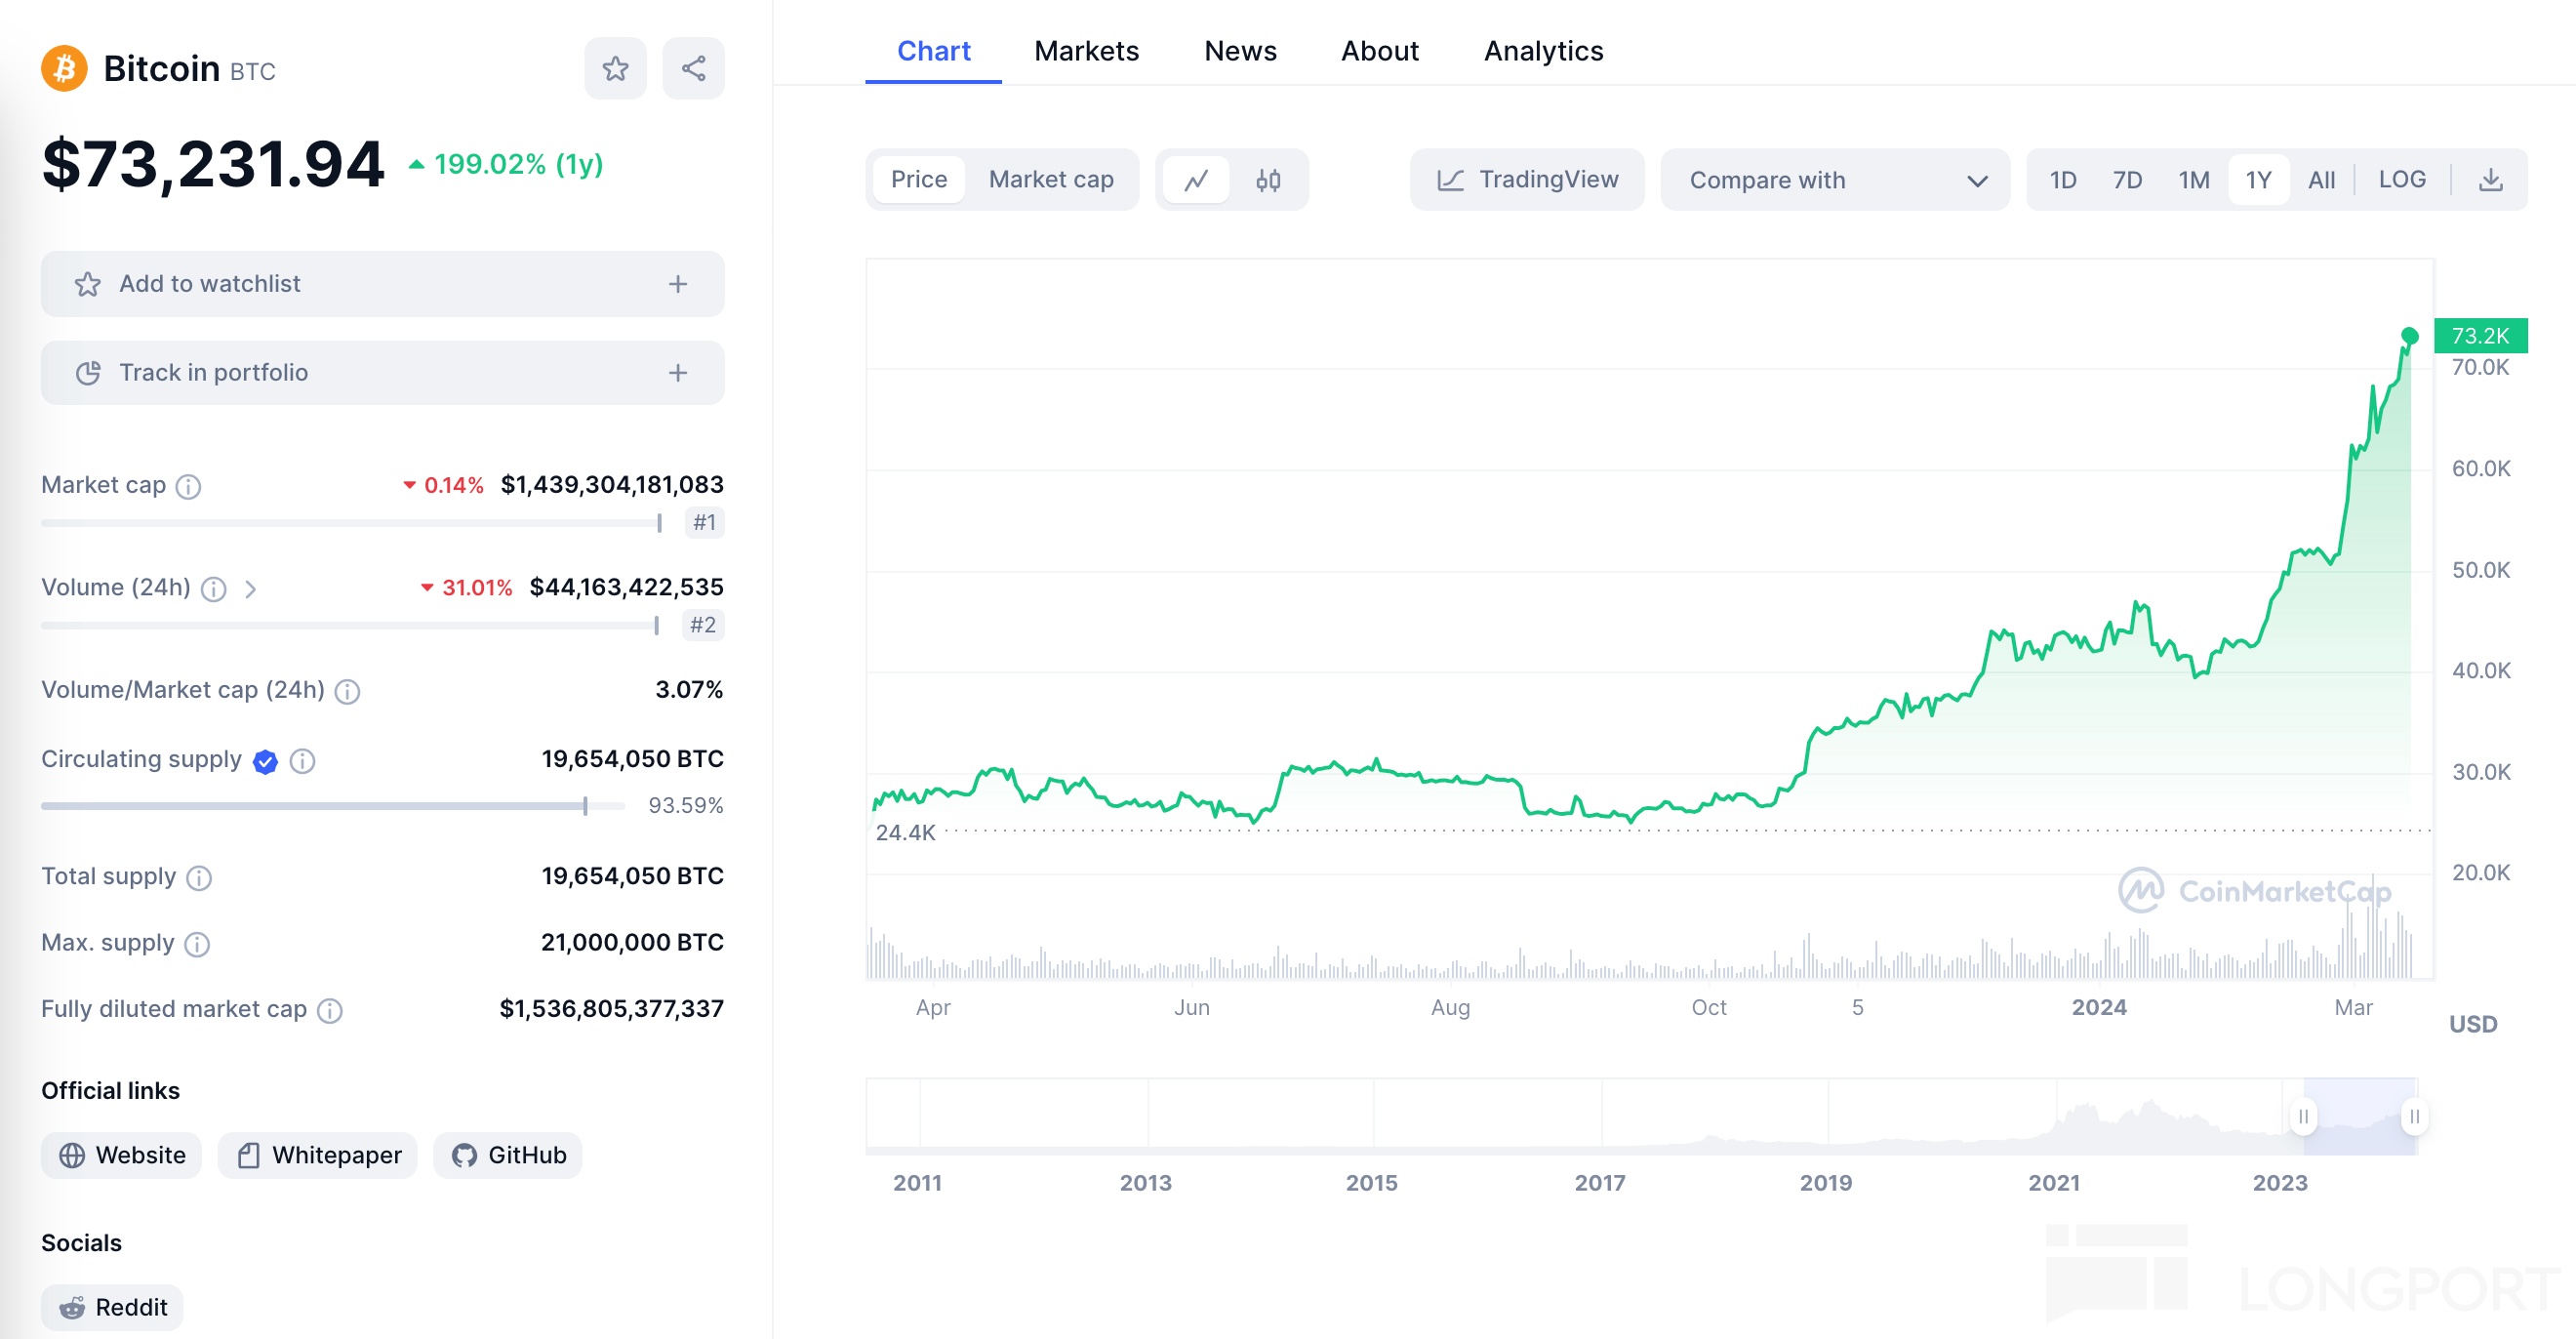Open the Whitepaper link

[x=318, y=1155]
